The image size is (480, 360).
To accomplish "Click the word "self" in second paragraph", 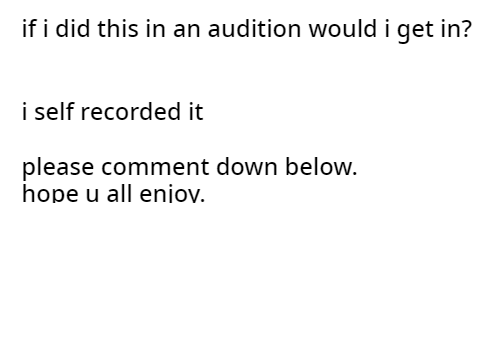I will [x=54, y=111].
